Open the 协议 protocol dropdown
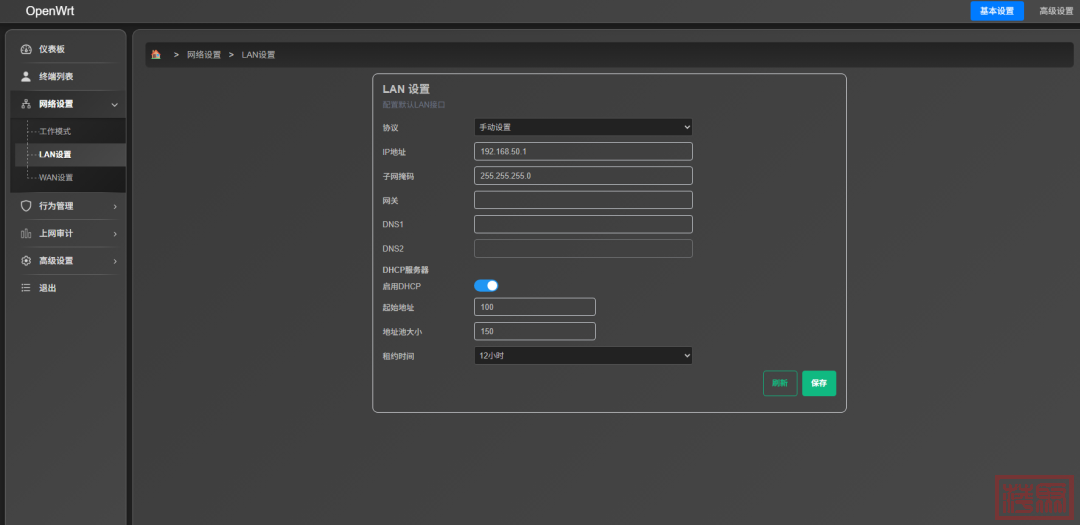1080x525 pixels. (x=583, y=127)
